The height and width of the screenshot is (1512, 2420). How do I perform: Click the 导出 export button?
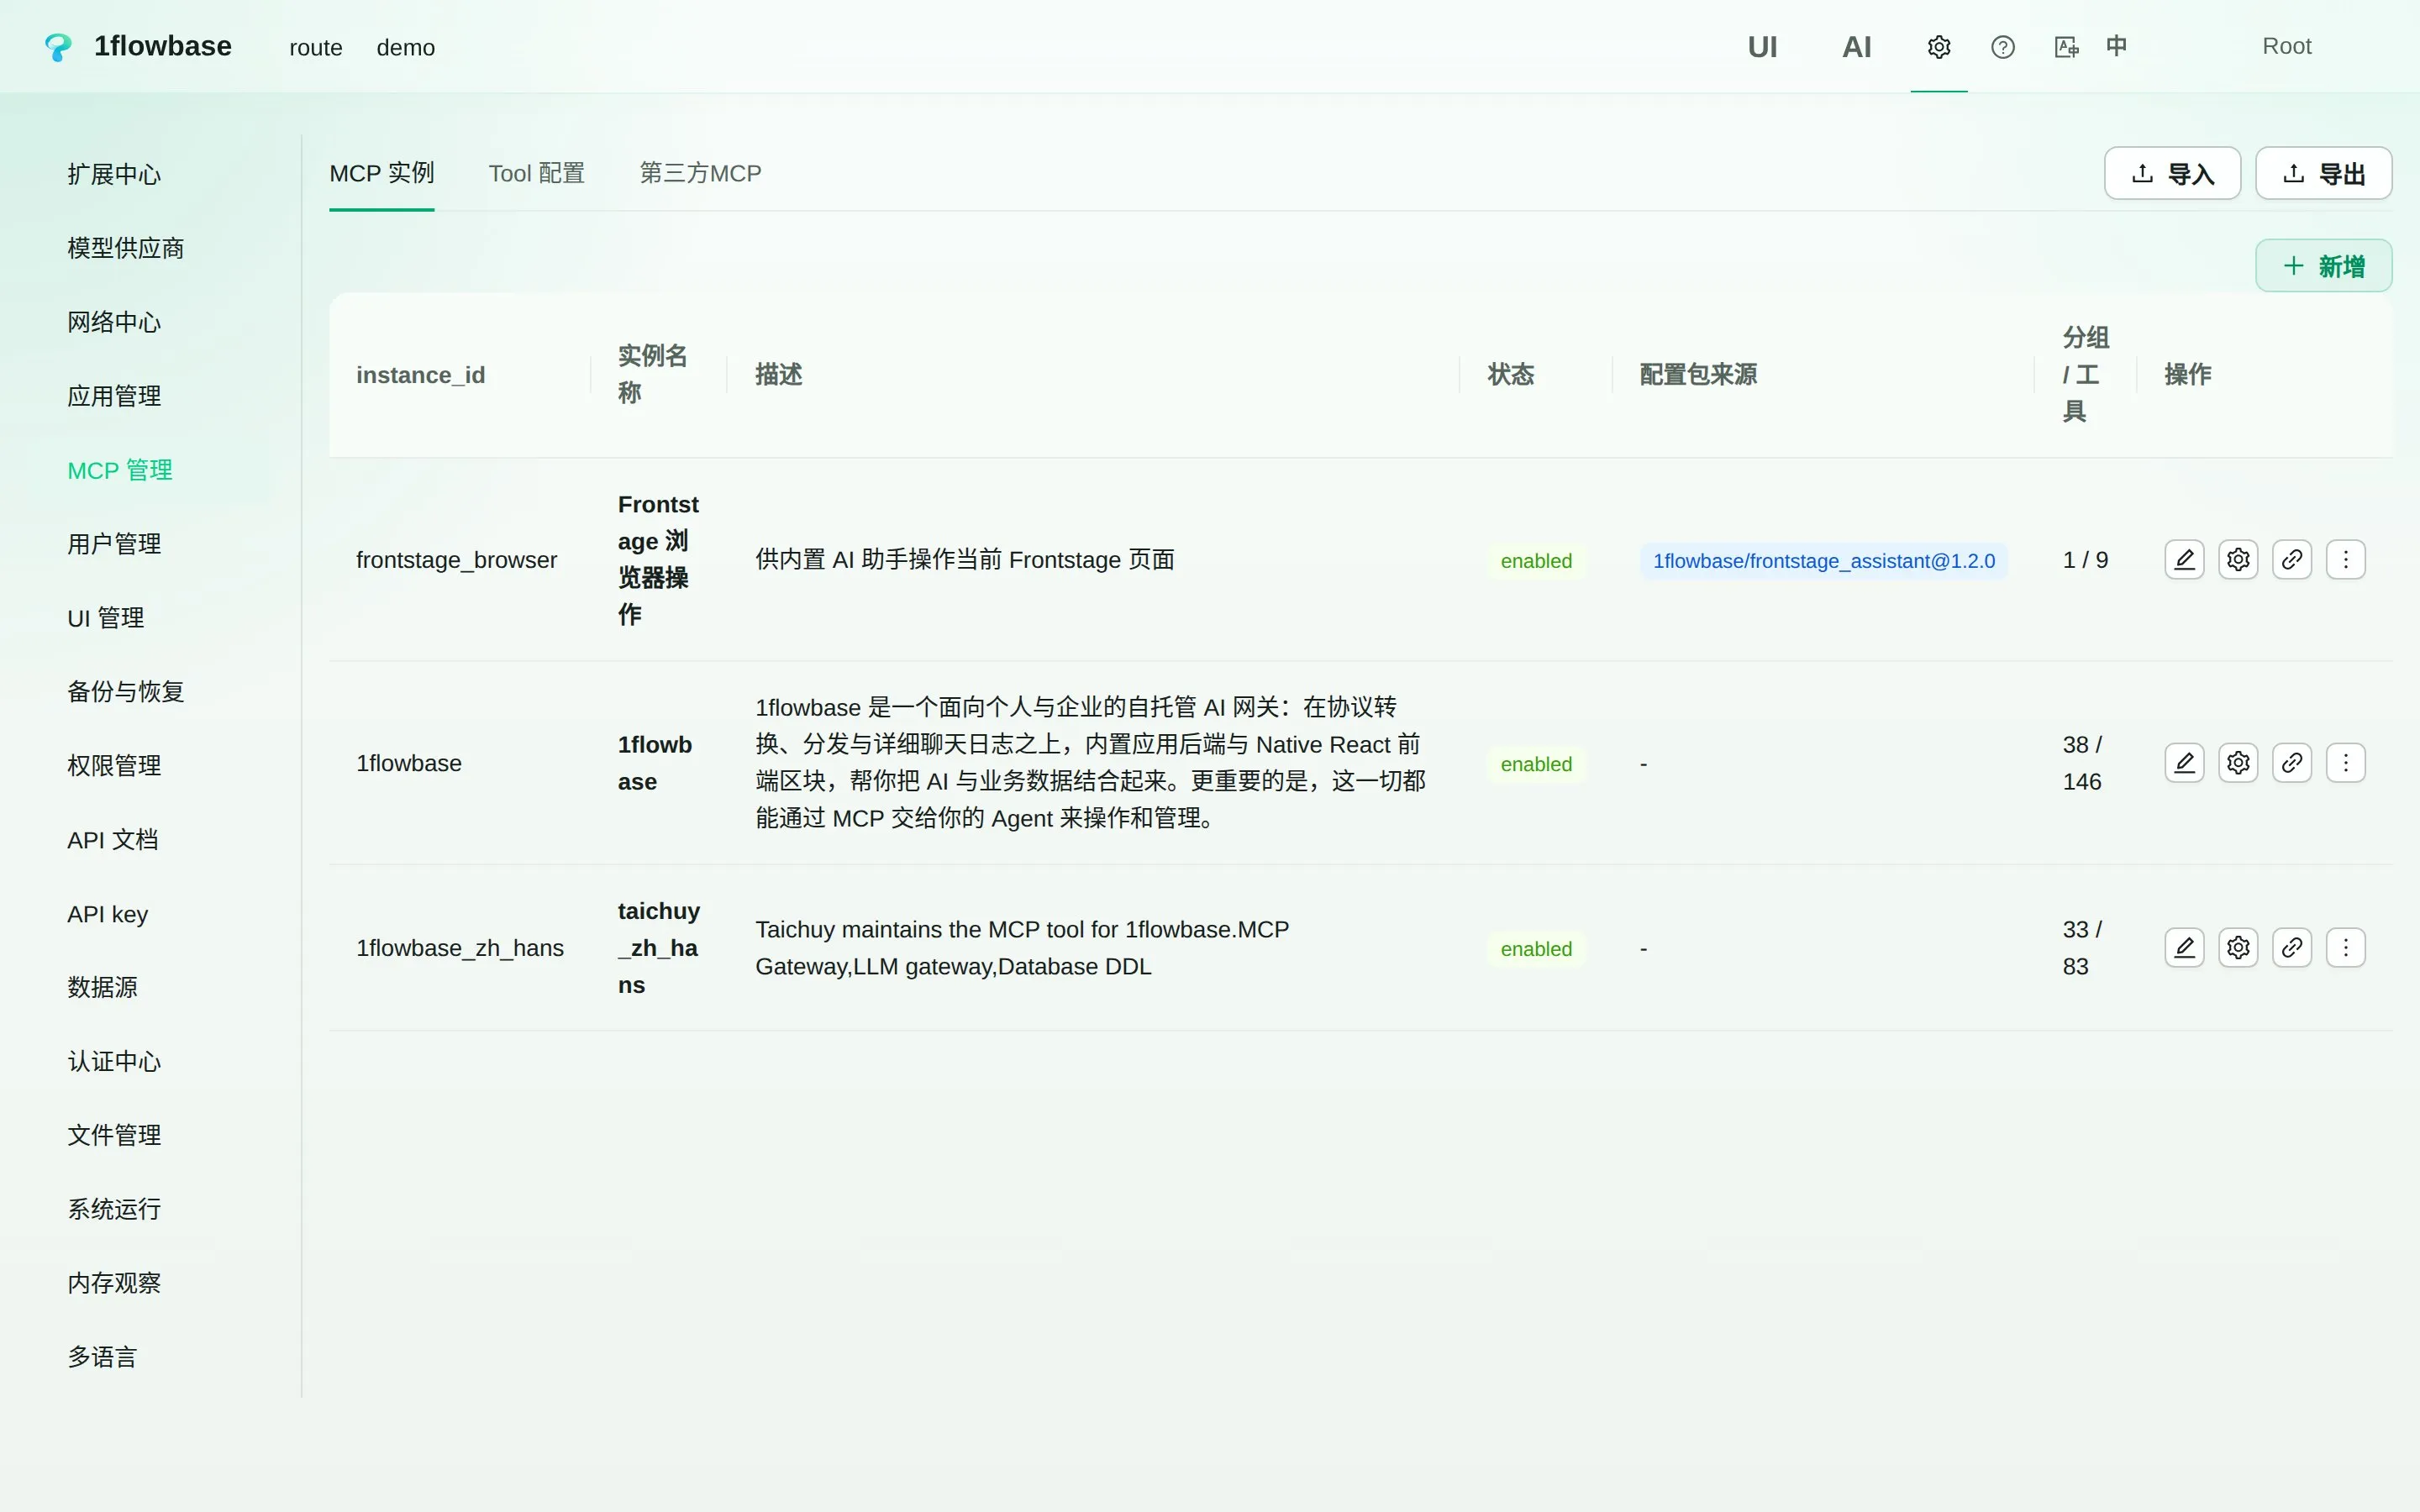(x=2323, y=173)
